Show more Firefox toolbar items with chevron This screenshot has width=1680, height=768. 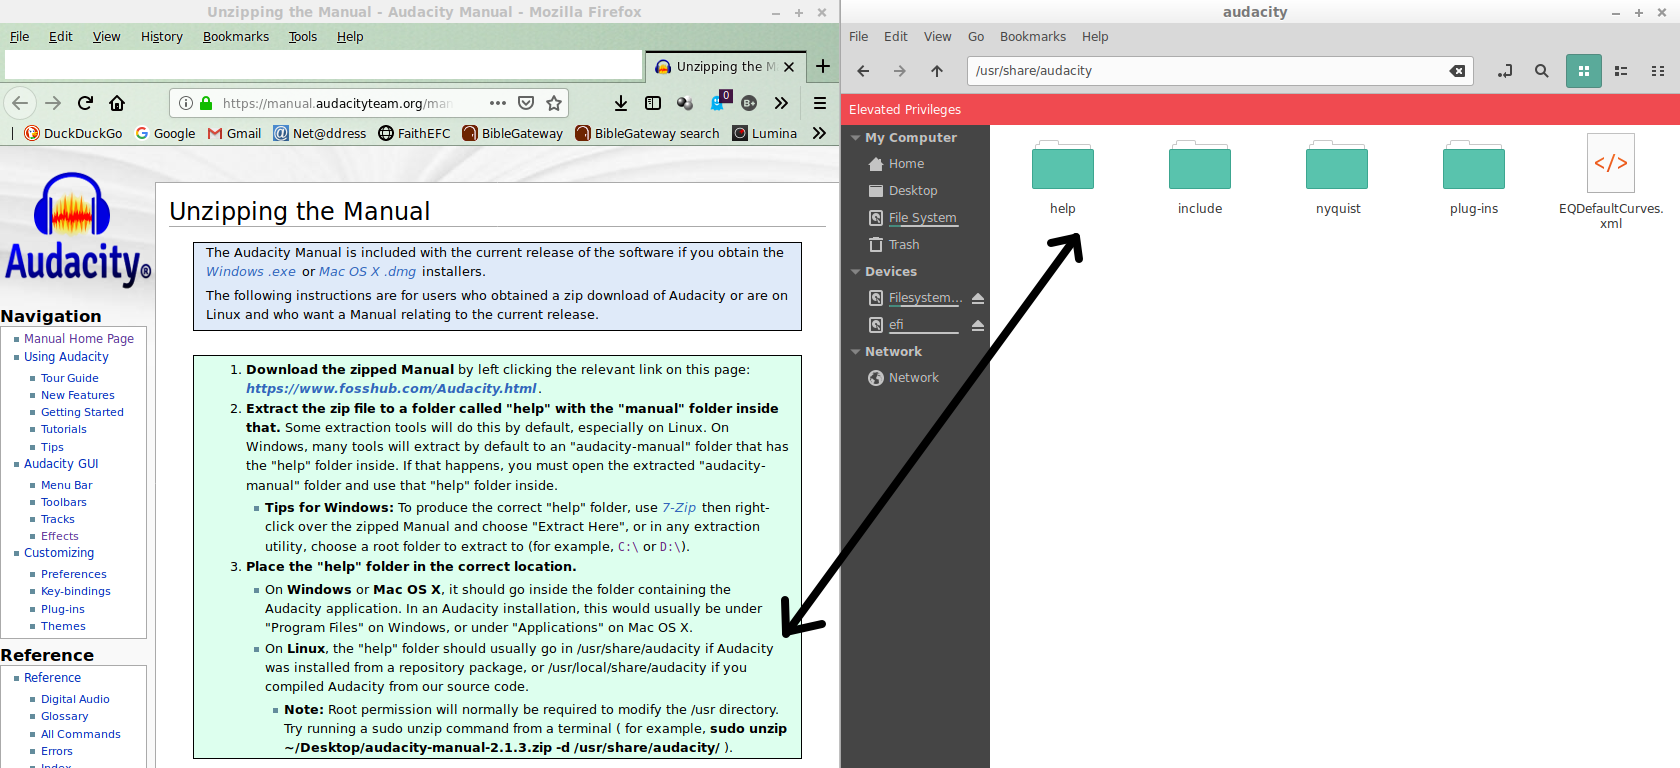click(x=781, y=103)
